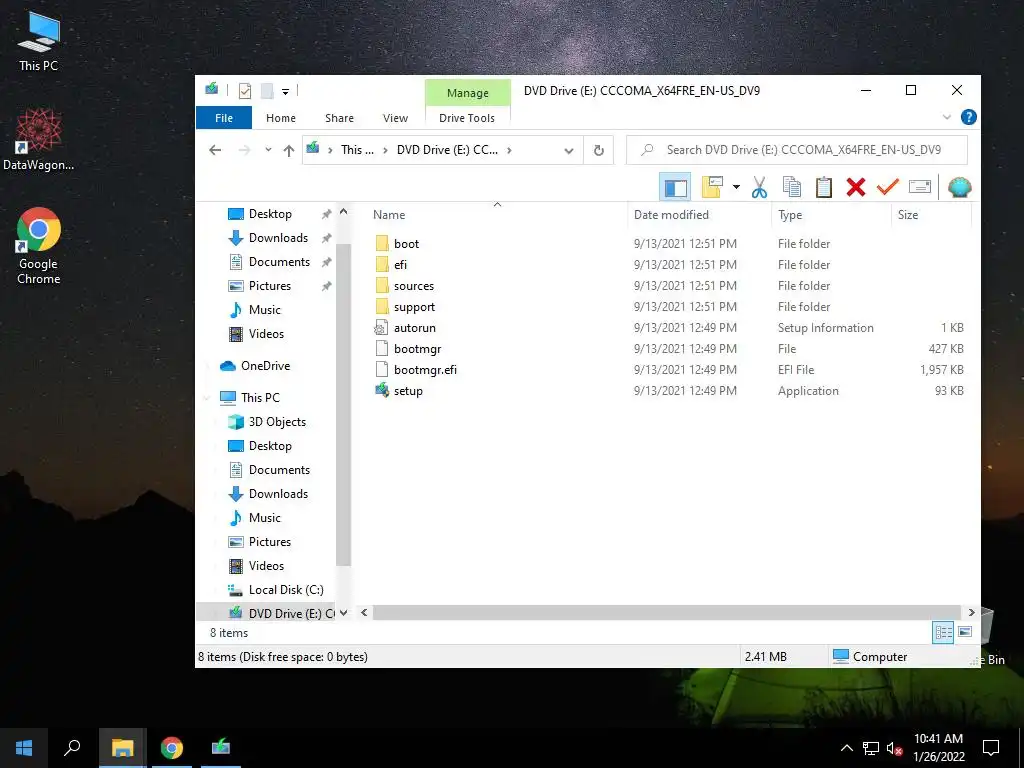1024x768 pixels.
Task: Select the bootmgr.efi file icon
Action: [382, 370]
